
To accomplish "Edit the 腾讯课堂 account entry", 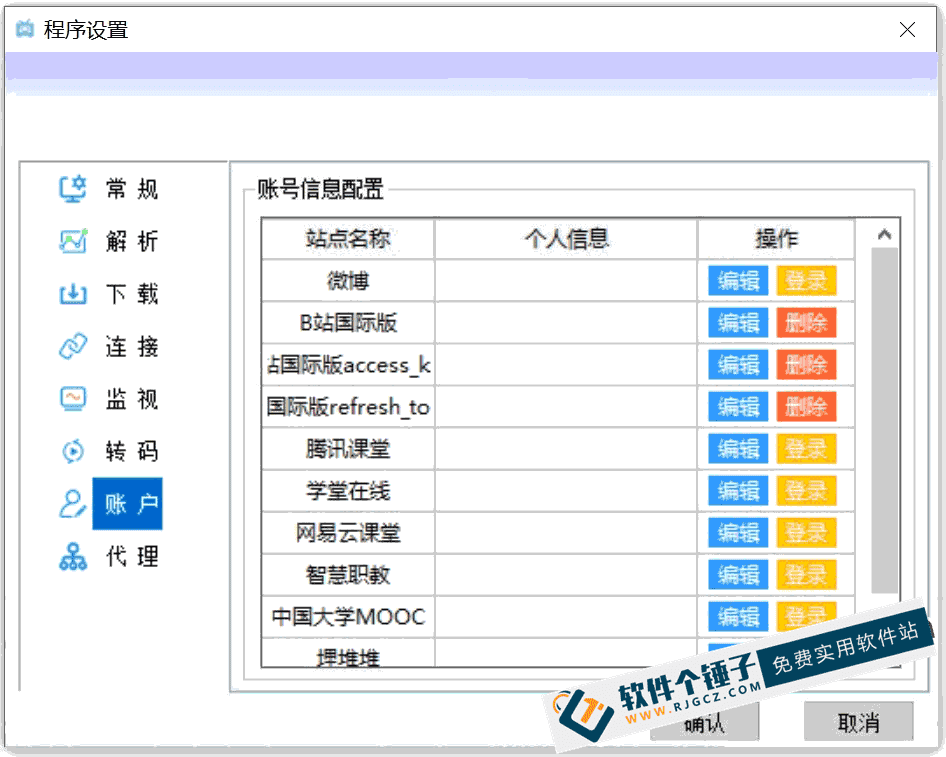I will [x=738, y=449].
